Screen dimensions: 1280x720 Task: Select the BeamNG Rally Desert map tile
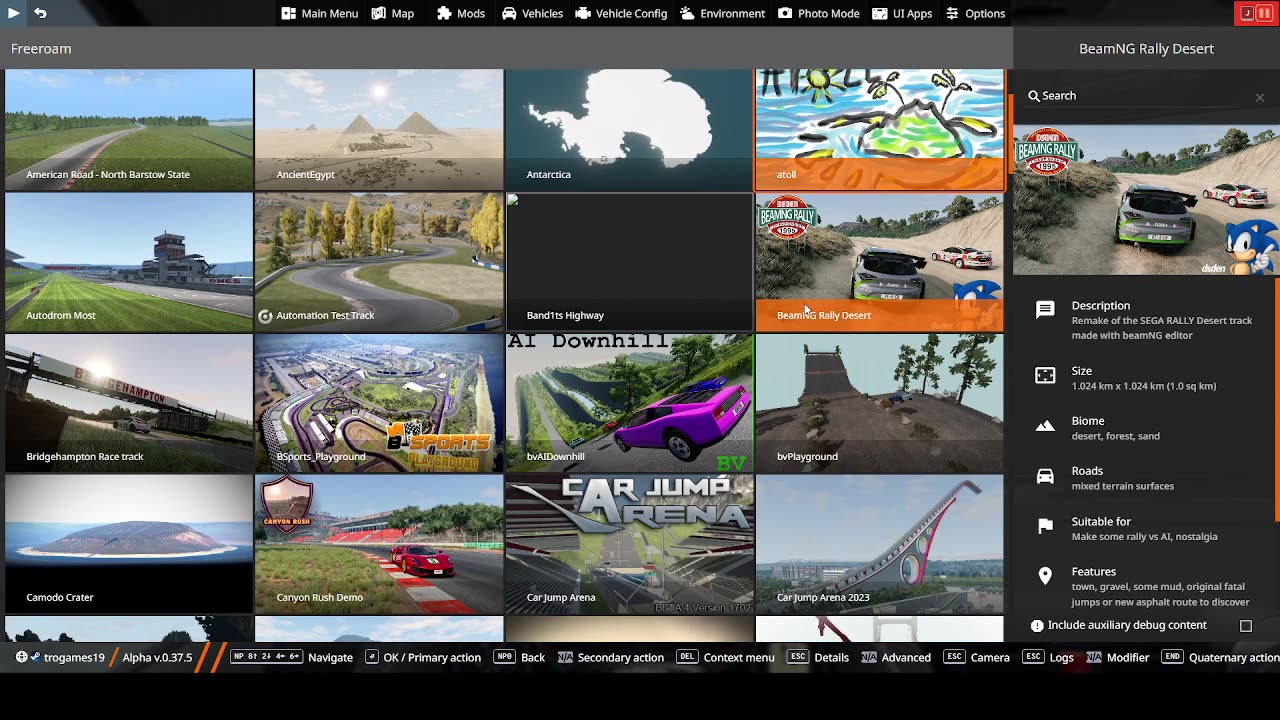[880, 262]
